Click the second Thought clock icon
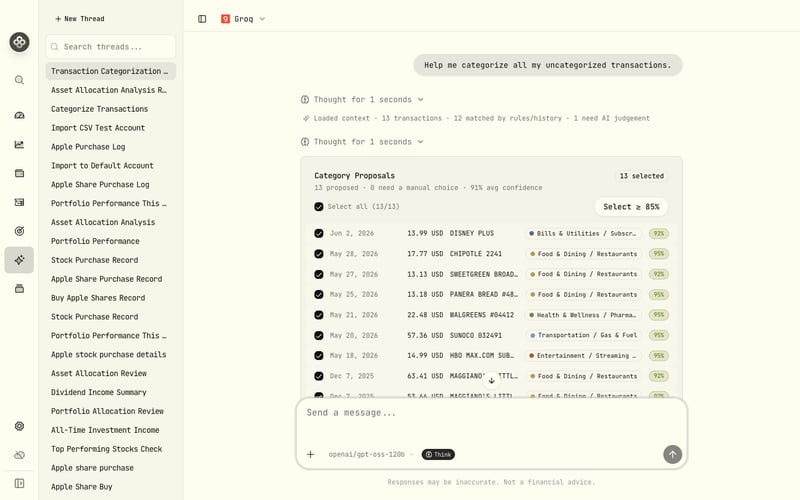The image size is (800, 500). click(x=305, y=142)
